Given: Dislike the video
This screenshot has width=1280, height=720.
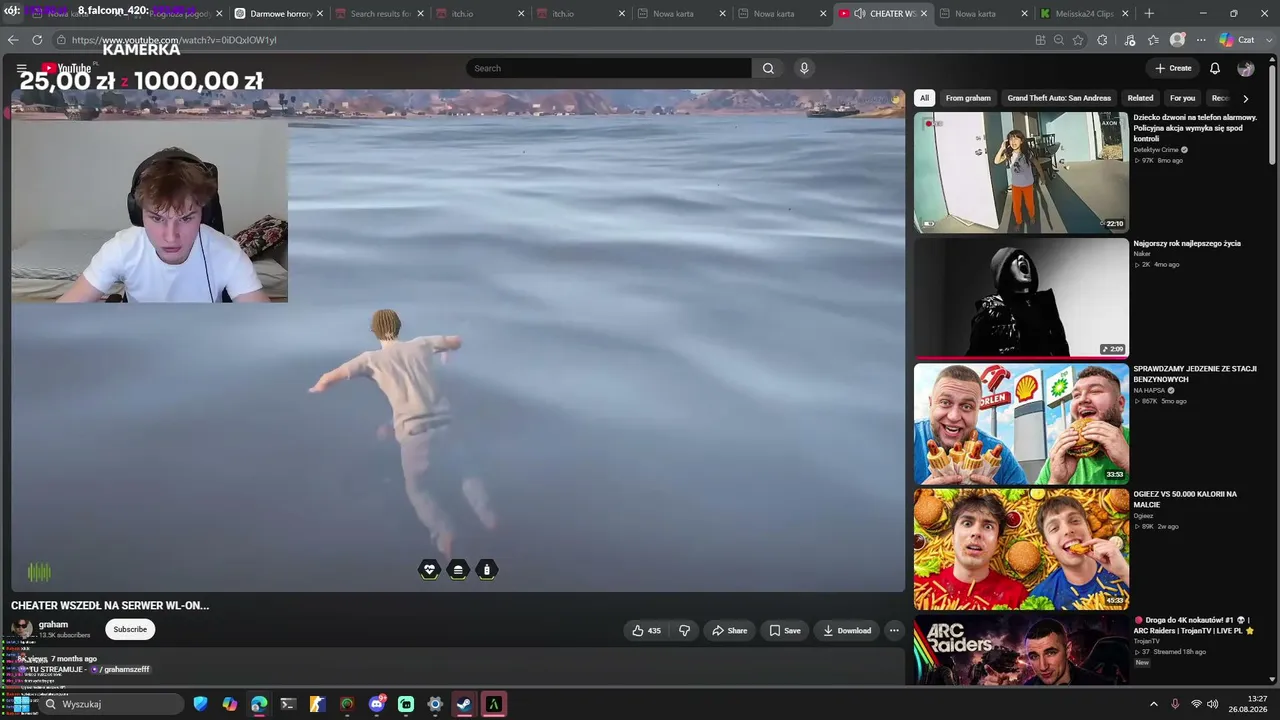Looking at the screenshot, I should 685,630.
